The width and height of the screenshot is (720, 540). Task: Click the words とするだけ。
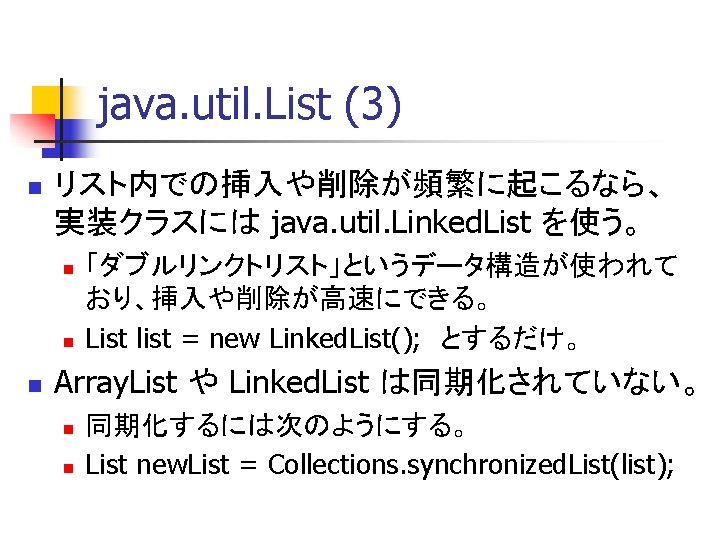pyautogui.click(x=510, y=339)
